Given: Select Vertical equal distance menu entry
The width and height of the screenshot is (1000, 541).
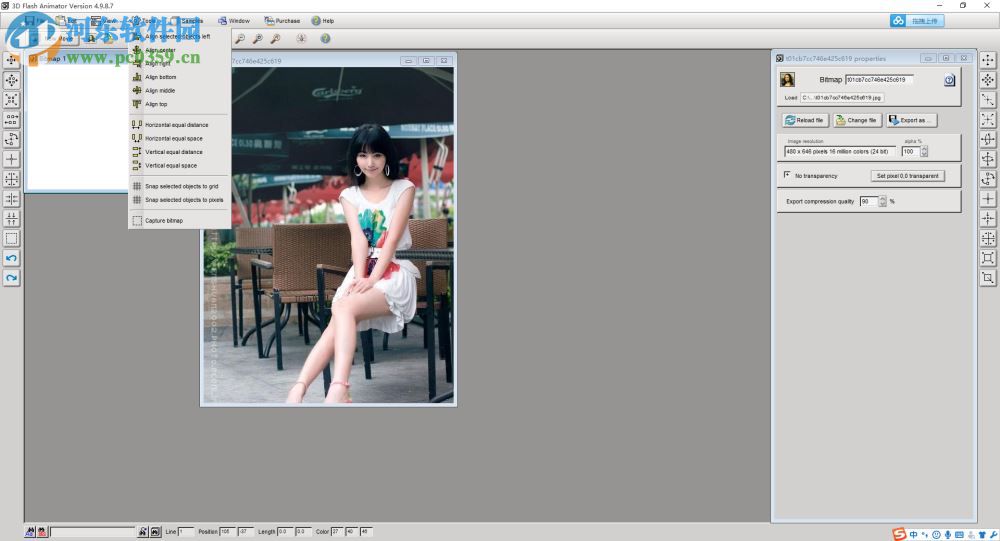Looking at the screenshot, I should tap(179, 152).
